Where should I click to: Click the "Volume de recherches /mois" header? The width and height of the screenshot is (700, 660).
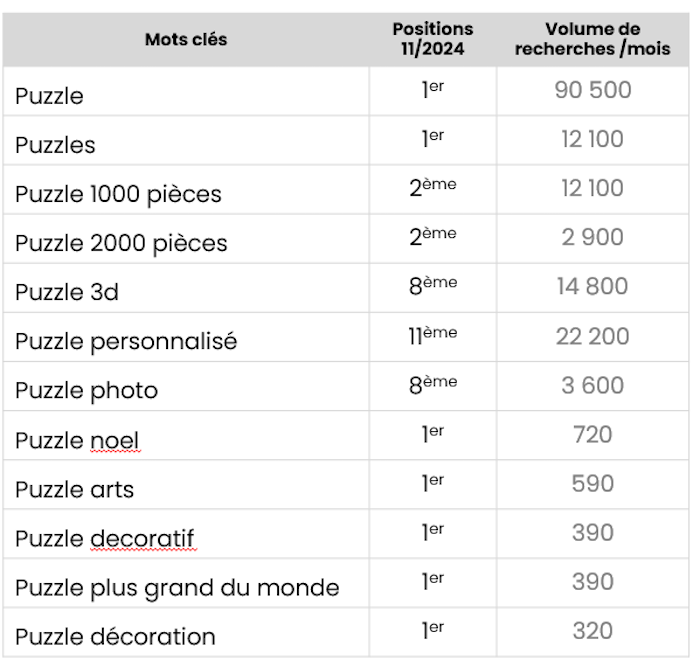(592, 39)
